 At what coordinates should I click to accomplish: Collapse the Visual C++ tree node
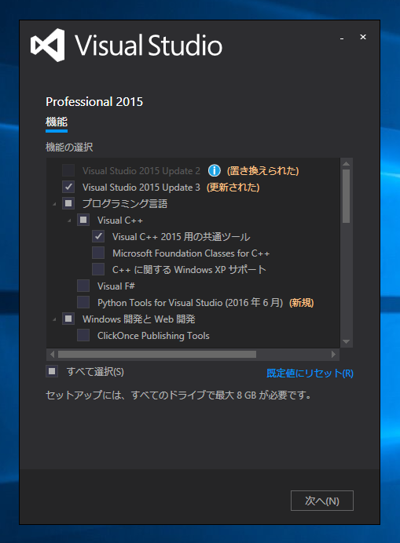(69, 221)
